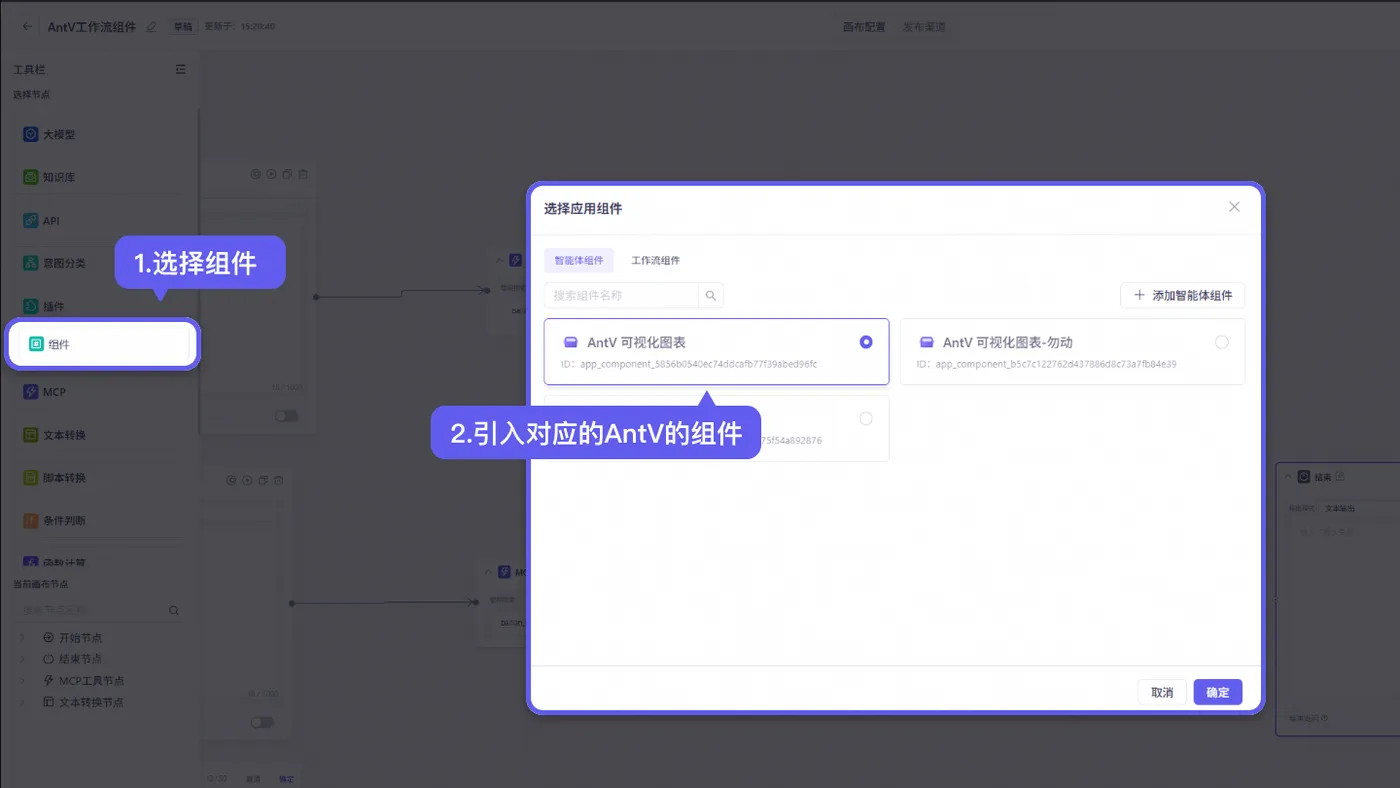Expand the 开始节点 tree item
The width and height of the screenshot is (1400, 788).
pos(22,638)
